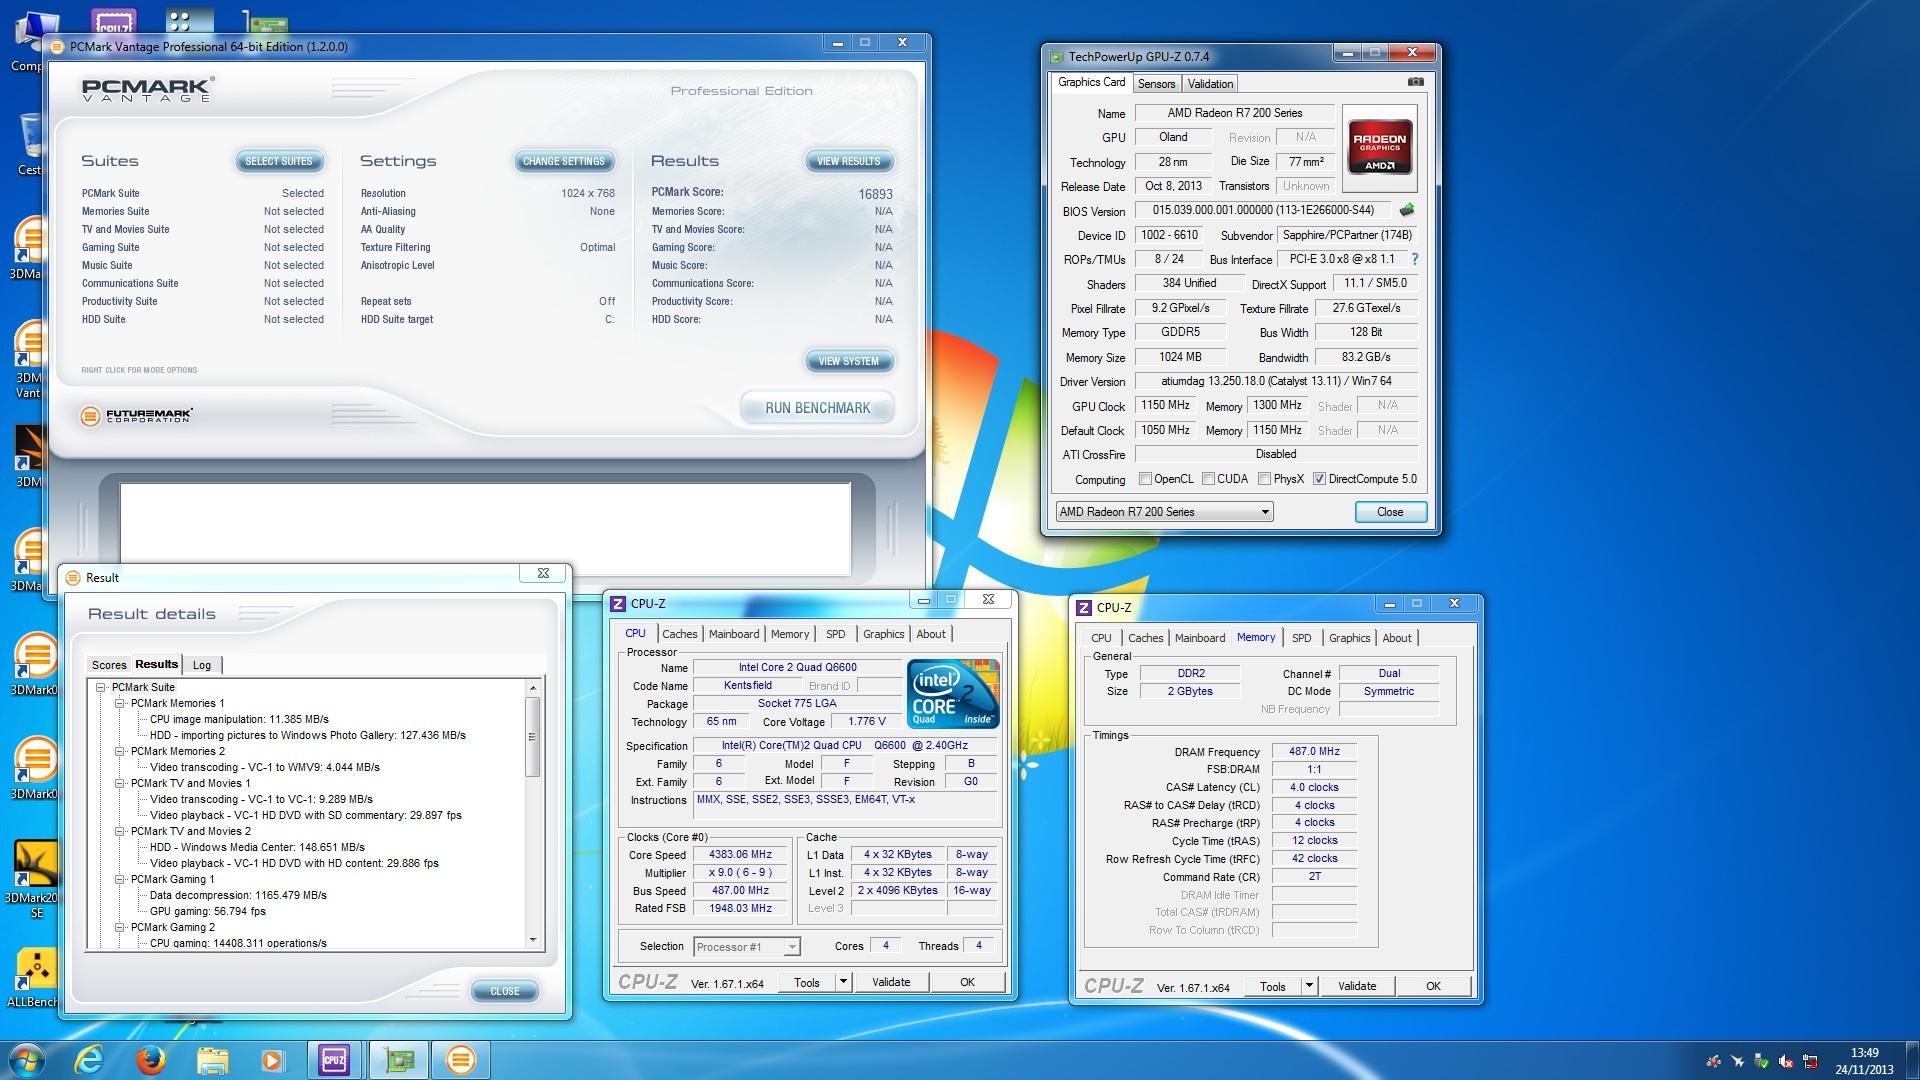Click the bus interface question mark in GPU-Z
This screenshot has width=1920, height=1080.
1414,259
